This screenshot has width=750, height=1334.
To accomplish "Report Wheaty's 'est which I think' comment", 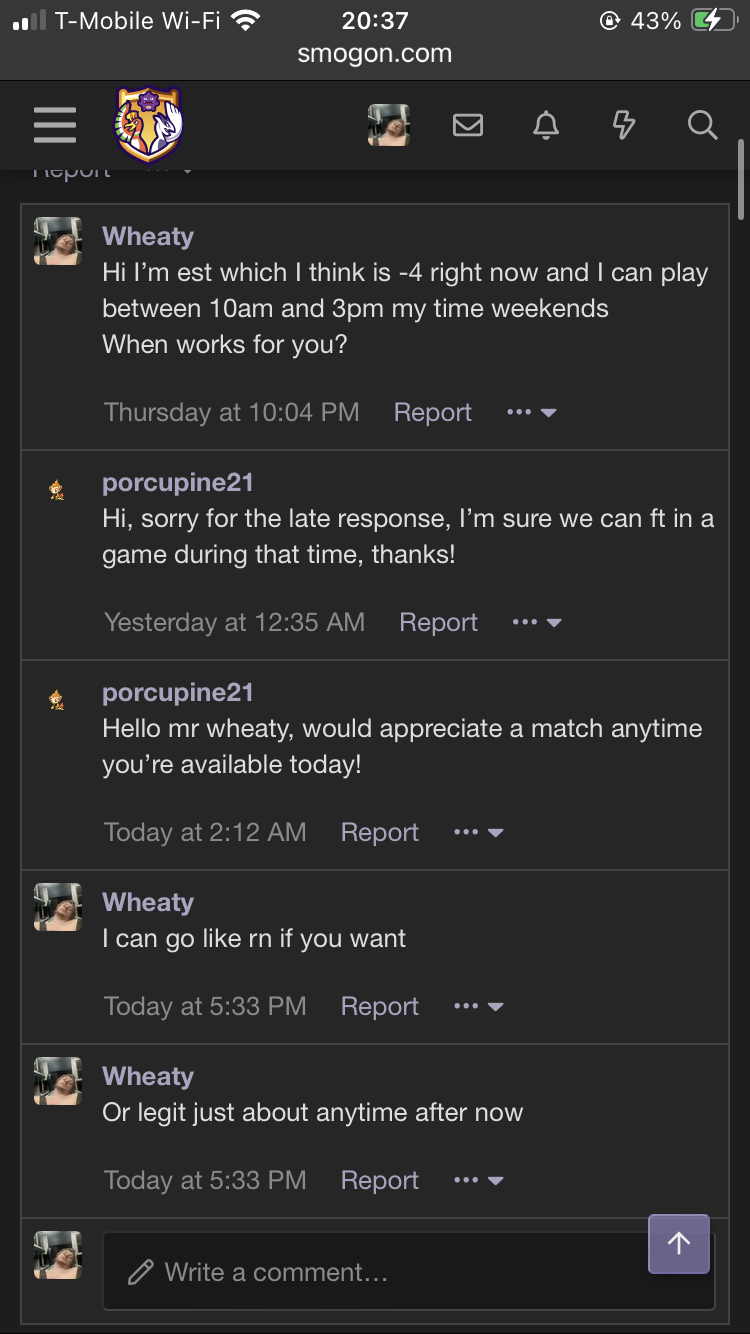I will pyautogui.click(x=432, y=412).
